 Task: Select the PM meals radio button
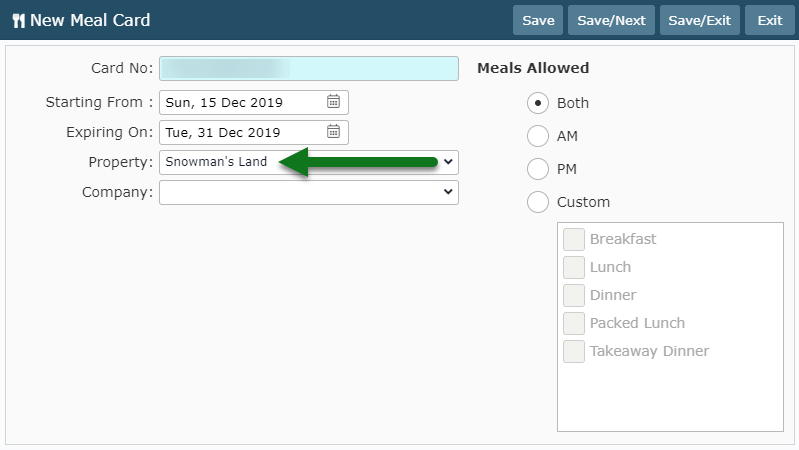coord(538,169)
